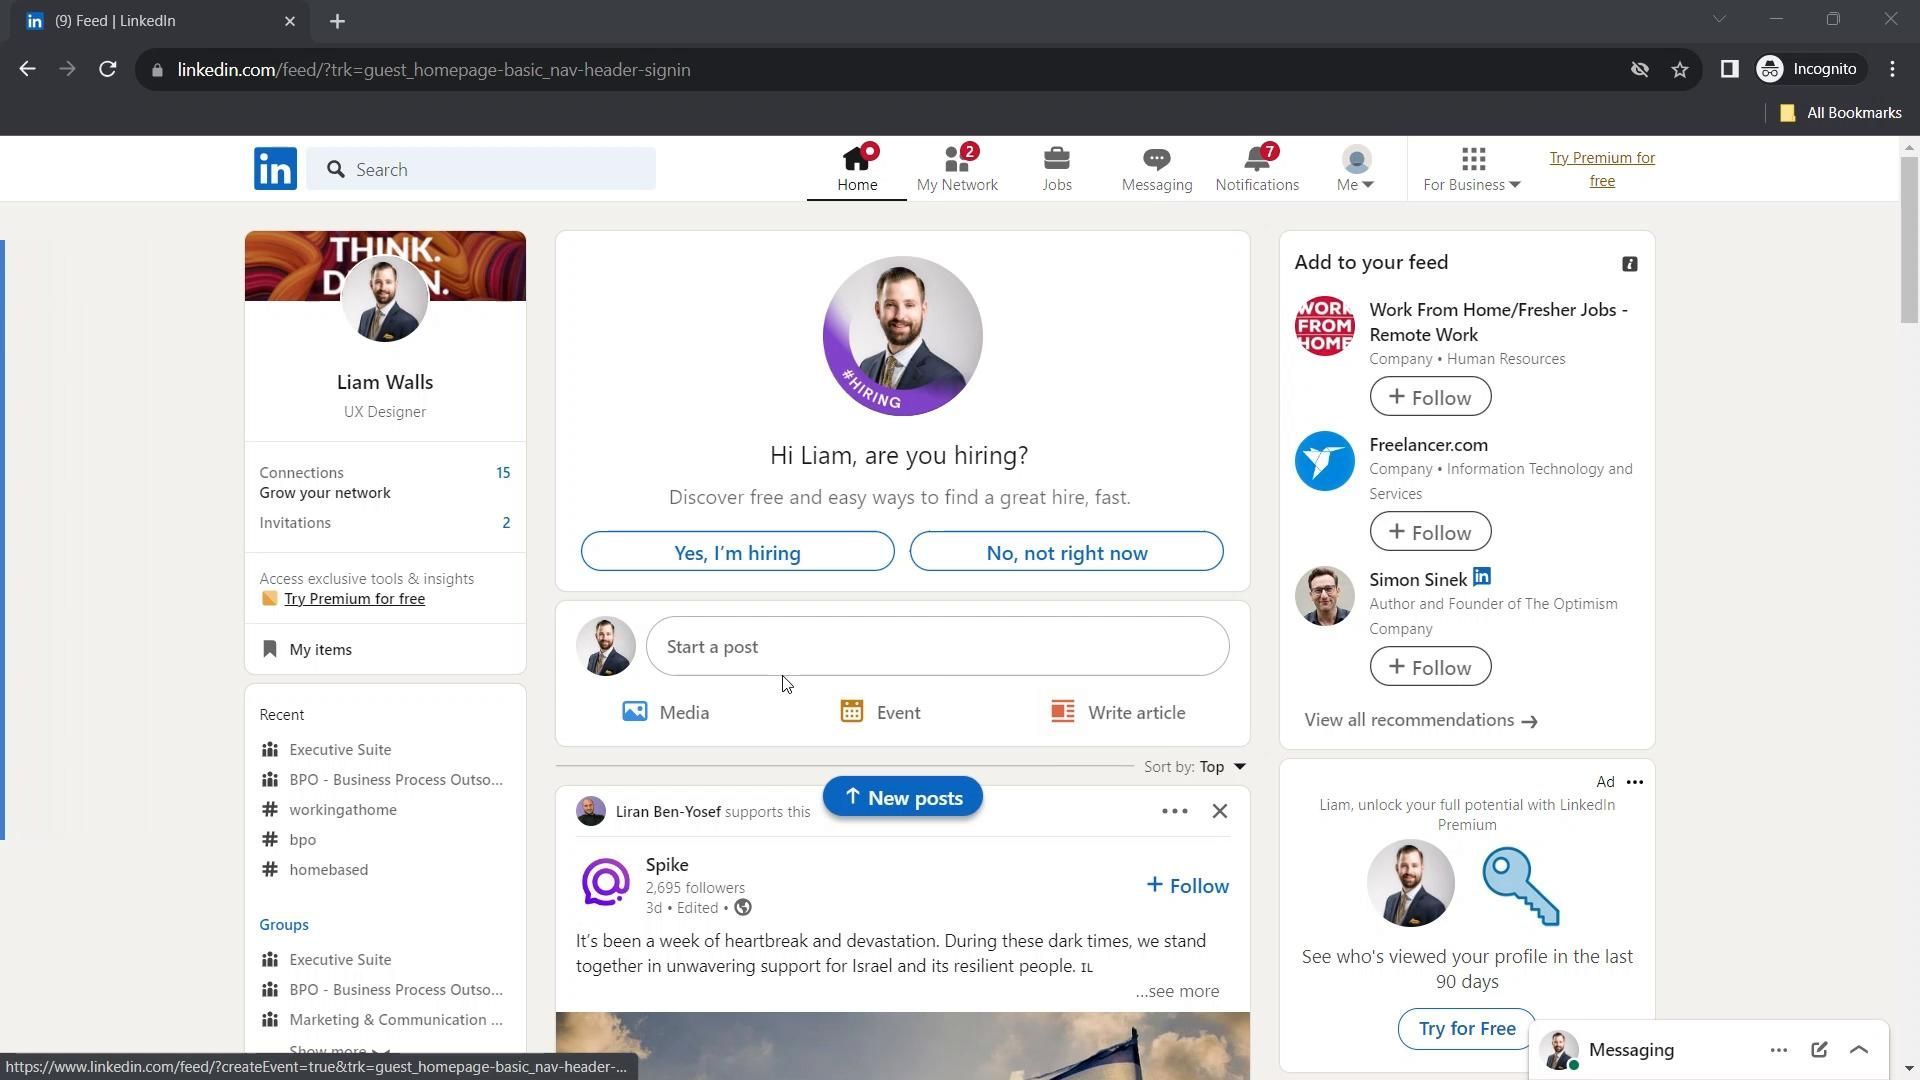Follow Spike from the feed post
This screenshot has height=1080, width=1920.
(1187, 886)
